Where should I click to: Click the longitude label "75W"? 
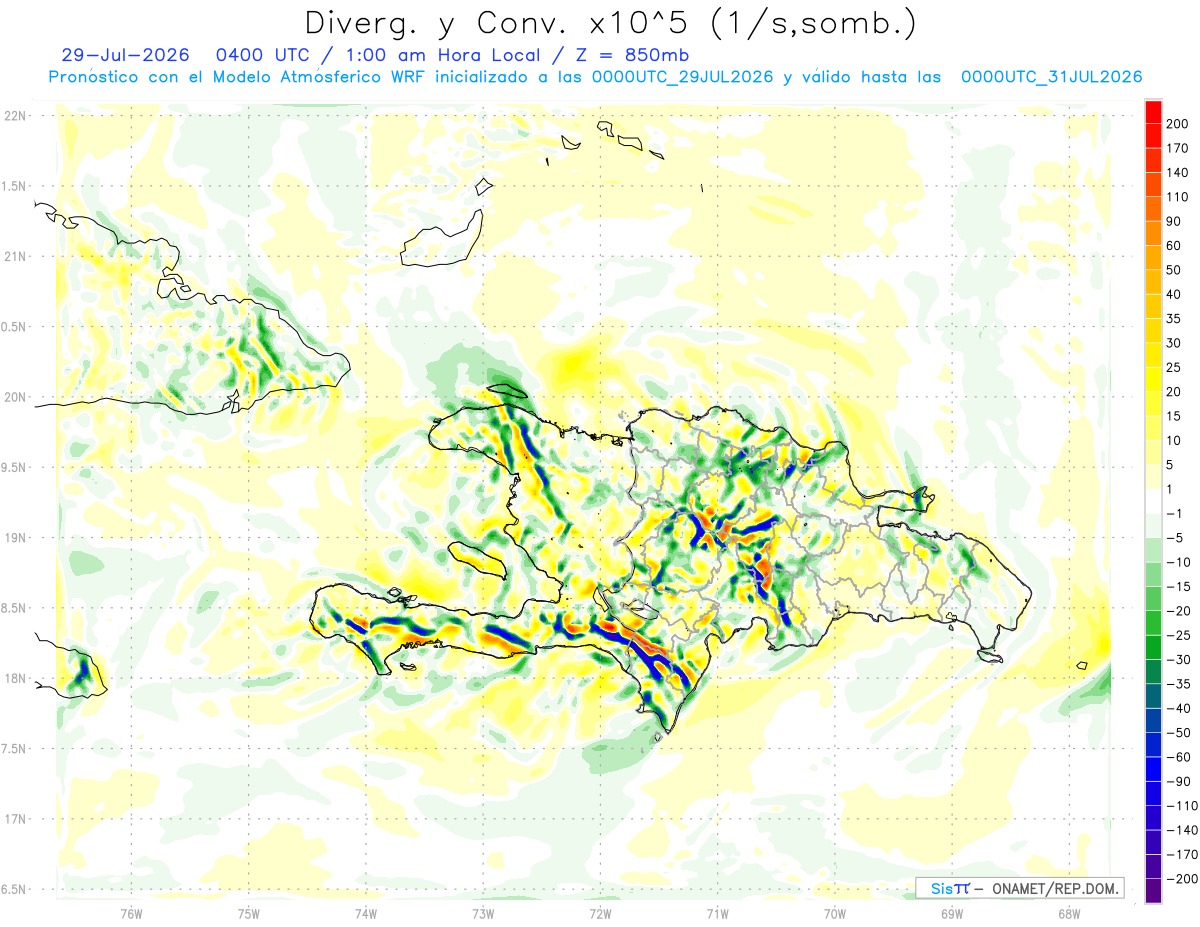[249, 913]
